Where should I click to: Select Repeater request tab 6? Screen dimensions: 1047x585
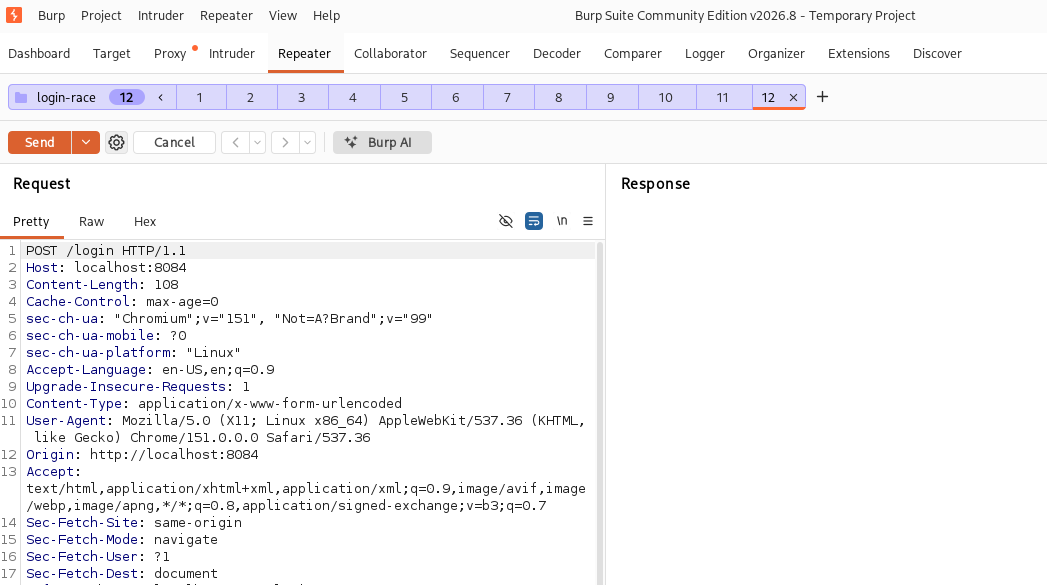click(456, 98)
